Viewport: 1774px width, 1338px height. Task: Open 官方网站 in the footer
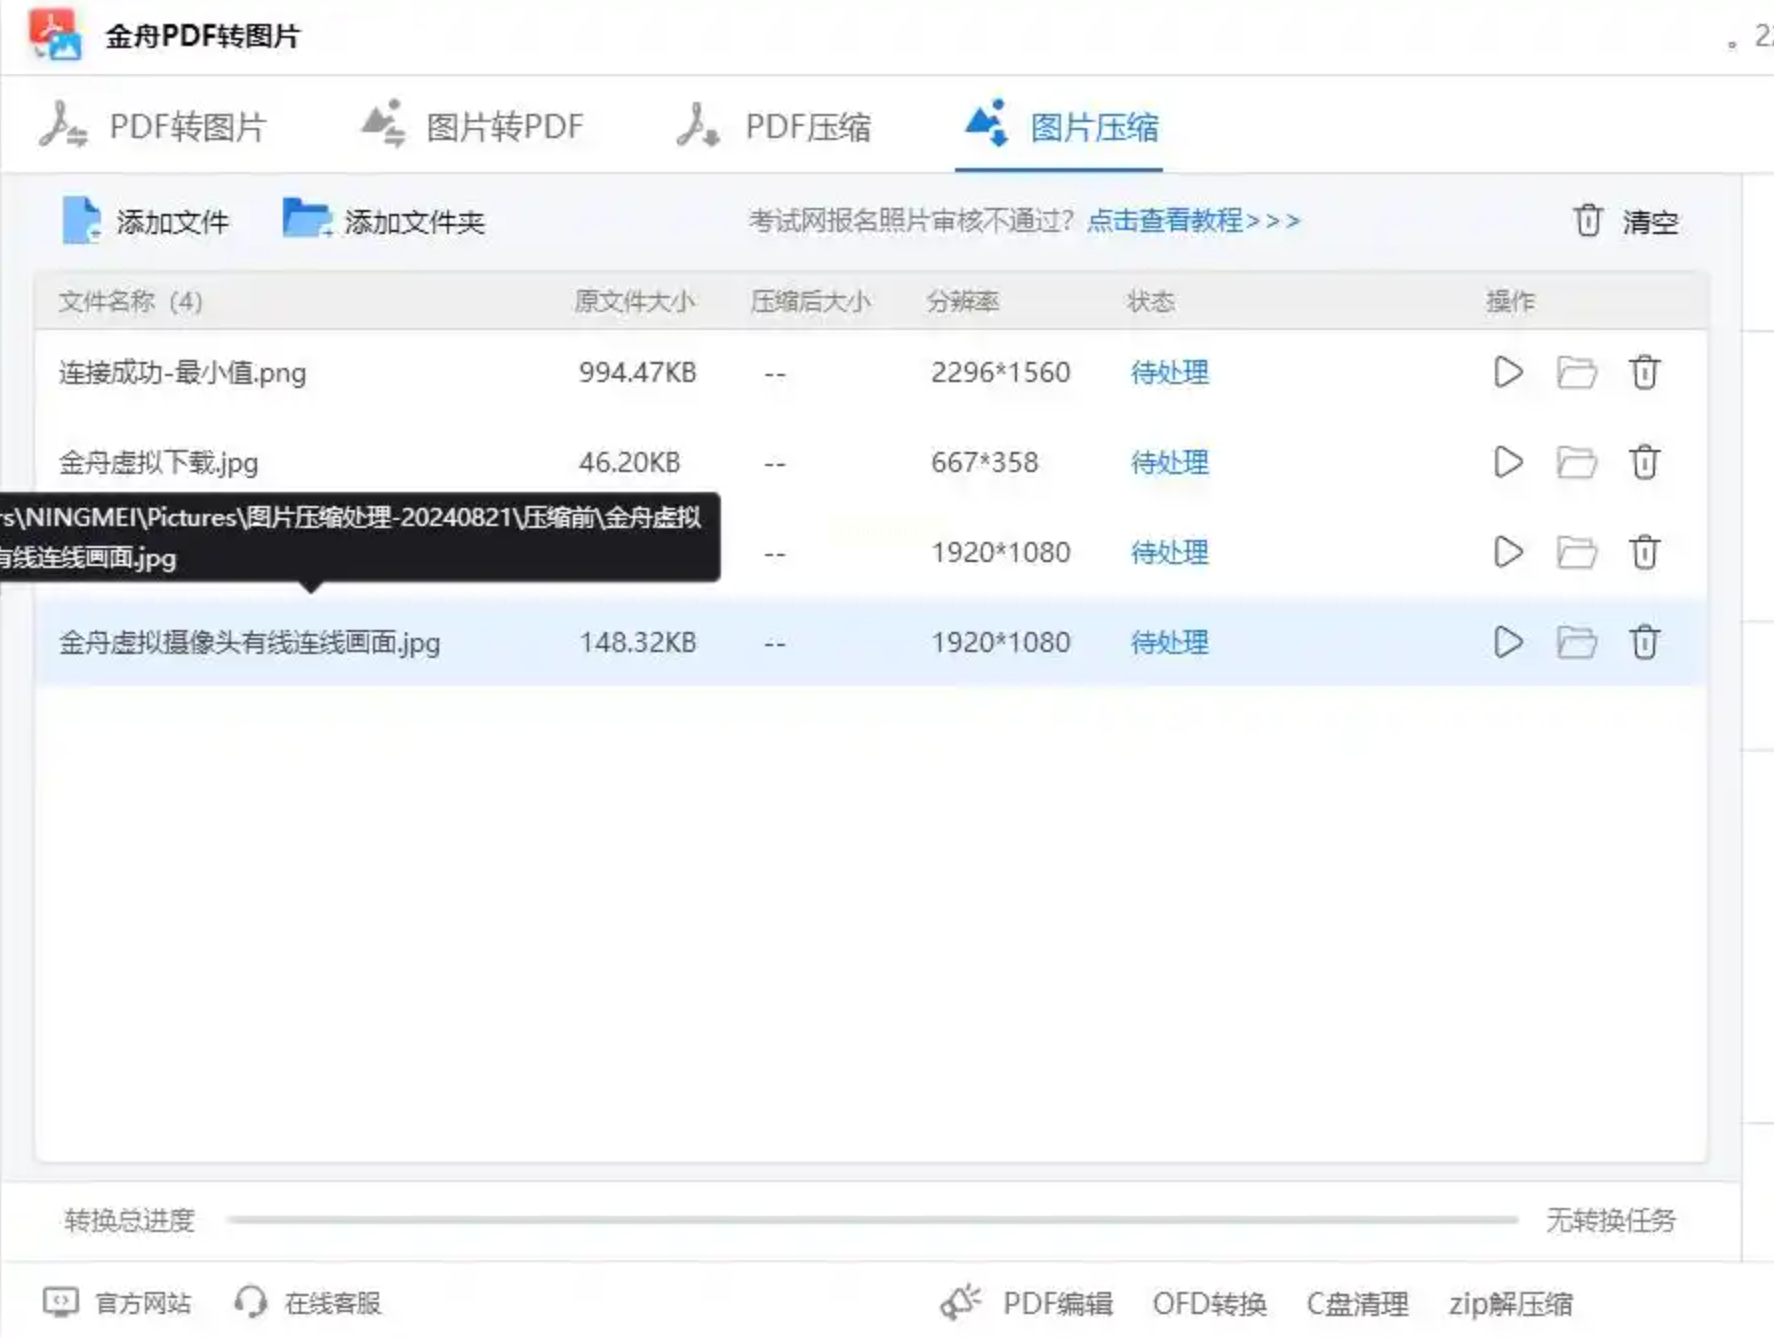118,1303
